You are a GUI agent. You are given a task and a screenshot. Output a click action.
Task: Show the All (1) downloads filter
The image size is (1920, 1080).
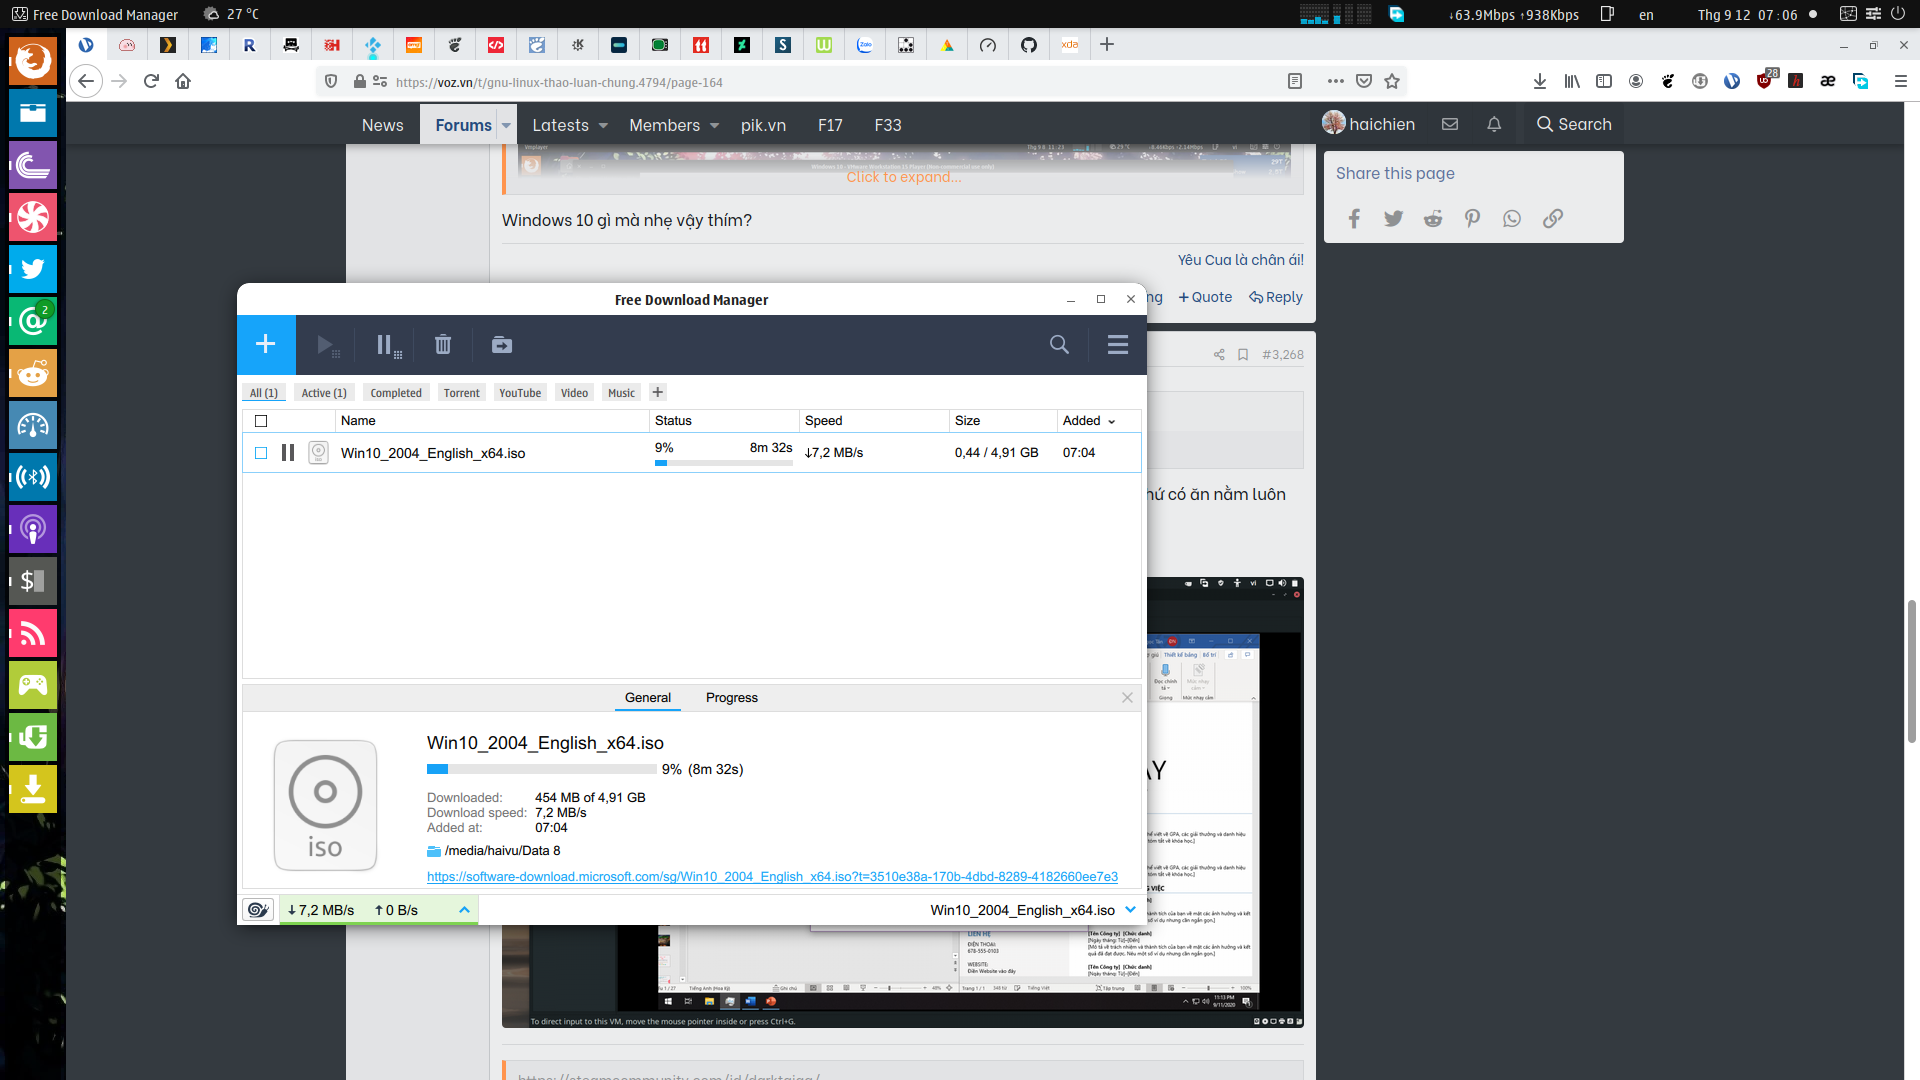(264, 393)
